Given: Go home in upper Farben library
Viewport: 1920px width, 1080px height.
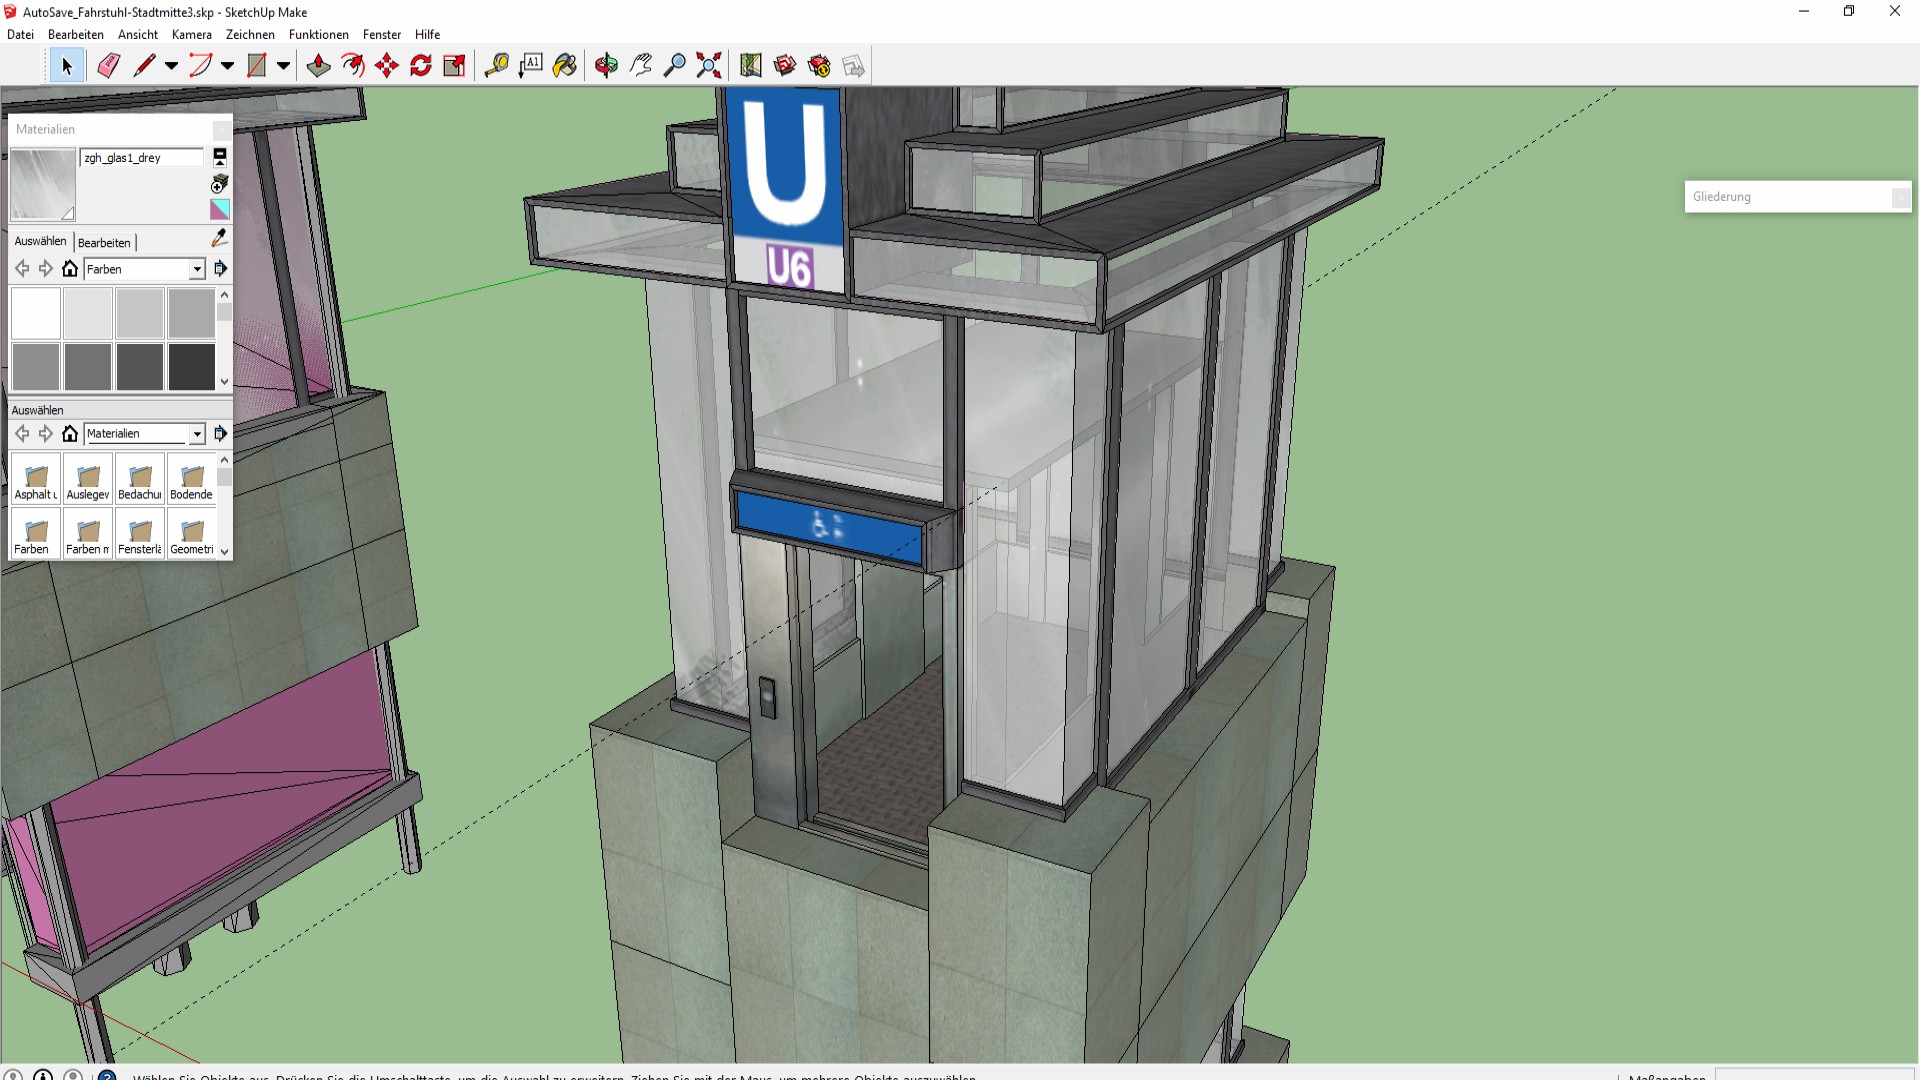Looking at the screenshot, I should pyautogui.click(x=70, y=269).
